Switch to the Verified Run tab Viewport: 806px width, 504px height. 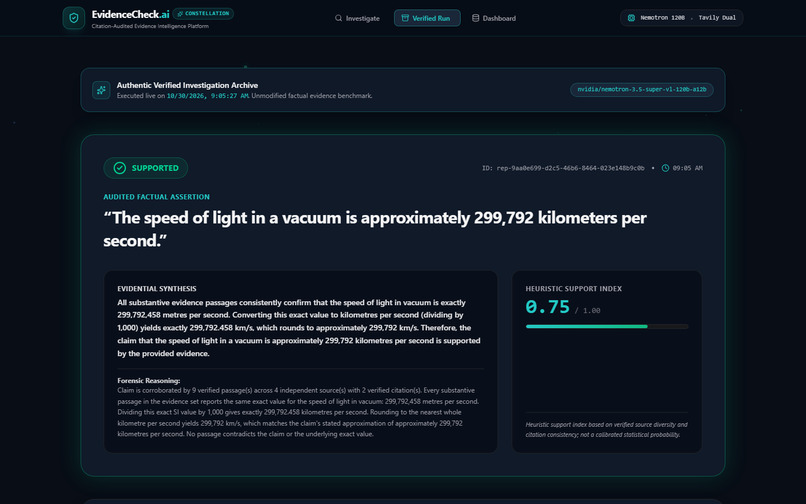(x=427, y=18)
